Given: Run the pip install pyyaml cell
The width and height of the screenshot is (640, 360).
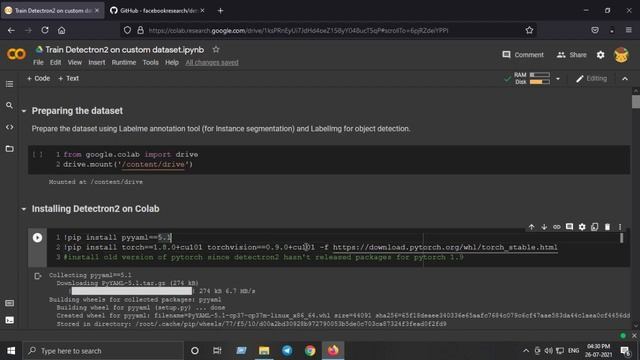Looking at the screenshot, I should (x=37, y=238).
